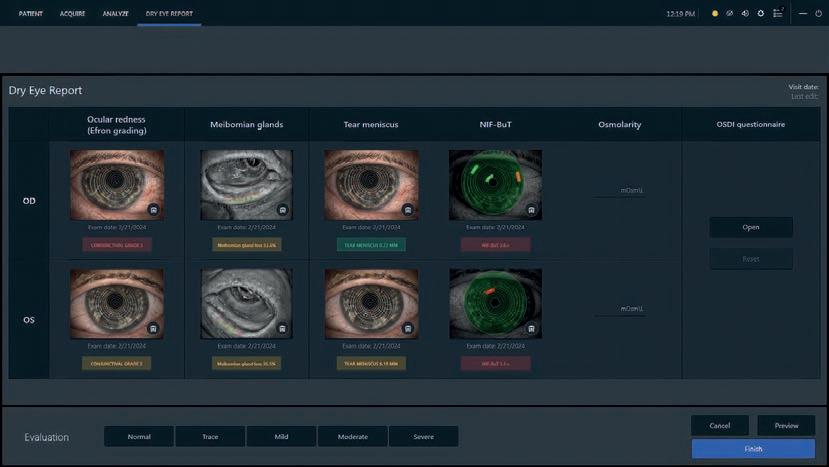The height and width of the screenshot is (467, 829).
Task: Open the task list icon with badge
Action: [x=778, y=13]
